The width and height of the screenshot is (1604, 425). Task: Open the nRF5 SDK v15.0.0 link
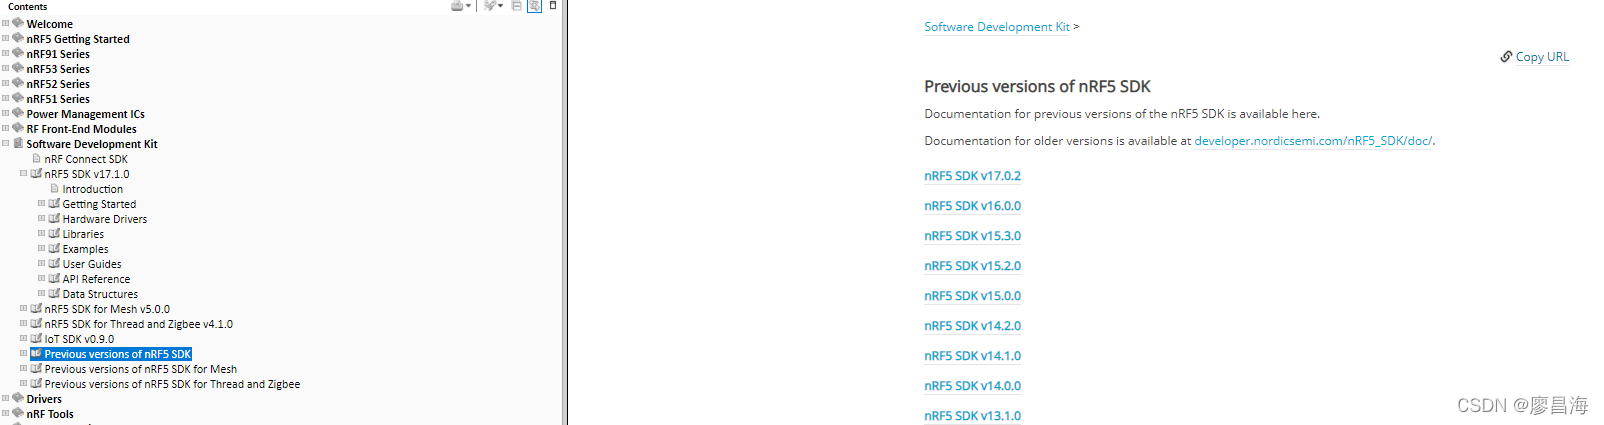tap(972, 296)
